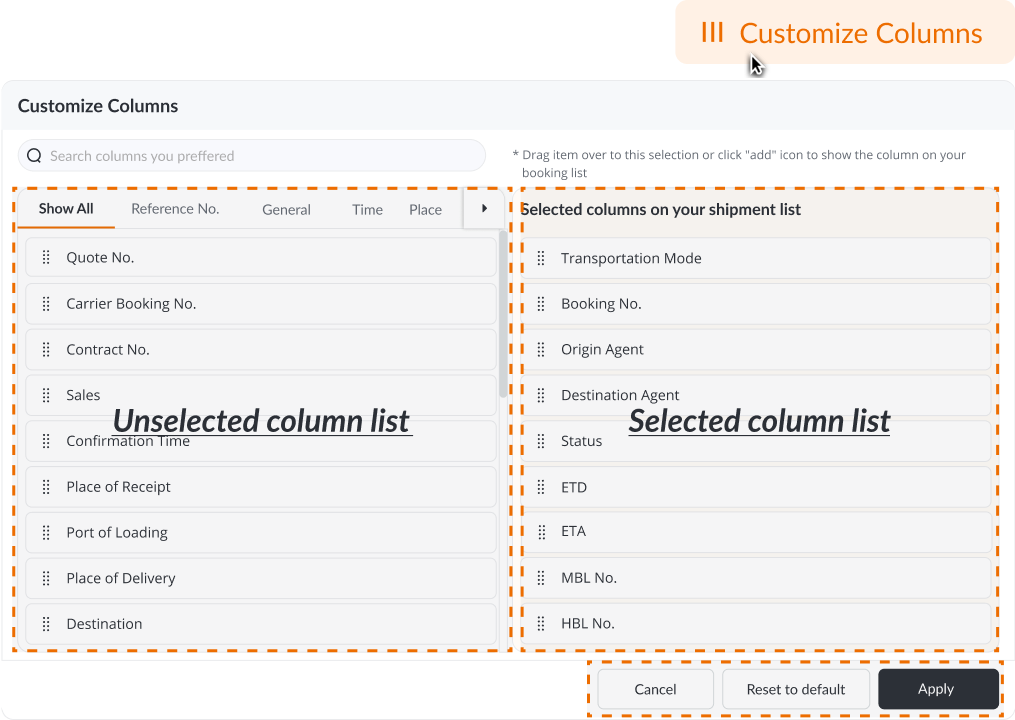Click the drag handle beside HBL No.
Screen dimensions: 1015x720
(541, 624)
